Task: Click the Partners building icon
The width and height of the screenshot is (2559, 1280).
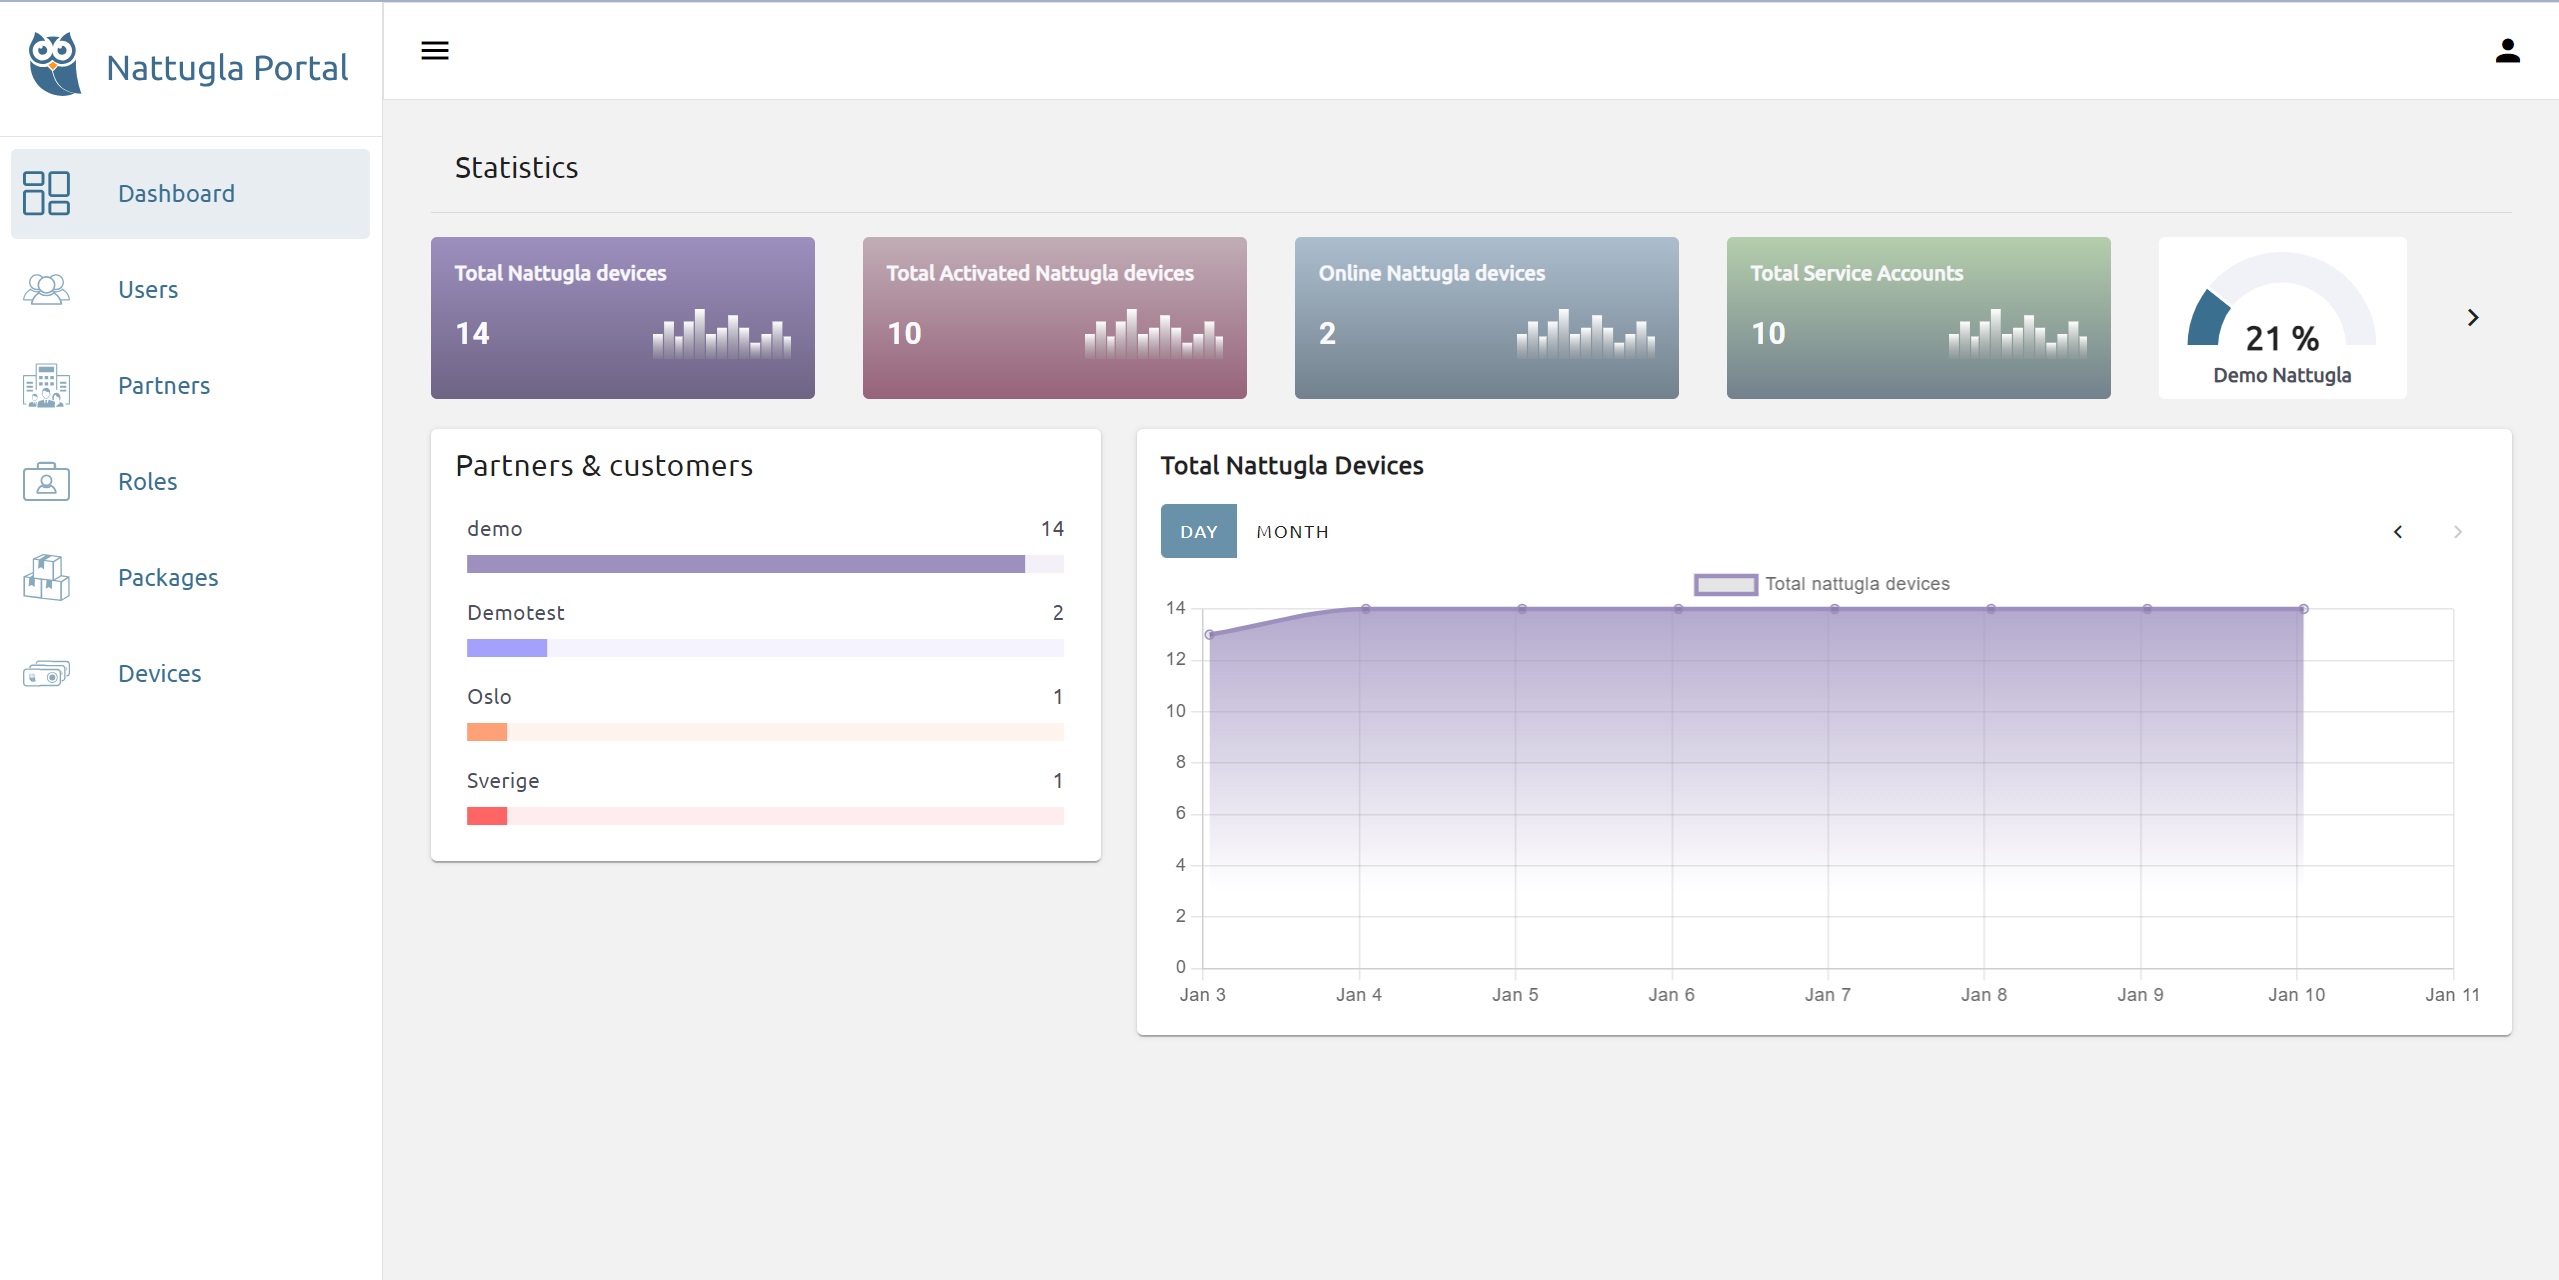Action: [x=46, y=385]
